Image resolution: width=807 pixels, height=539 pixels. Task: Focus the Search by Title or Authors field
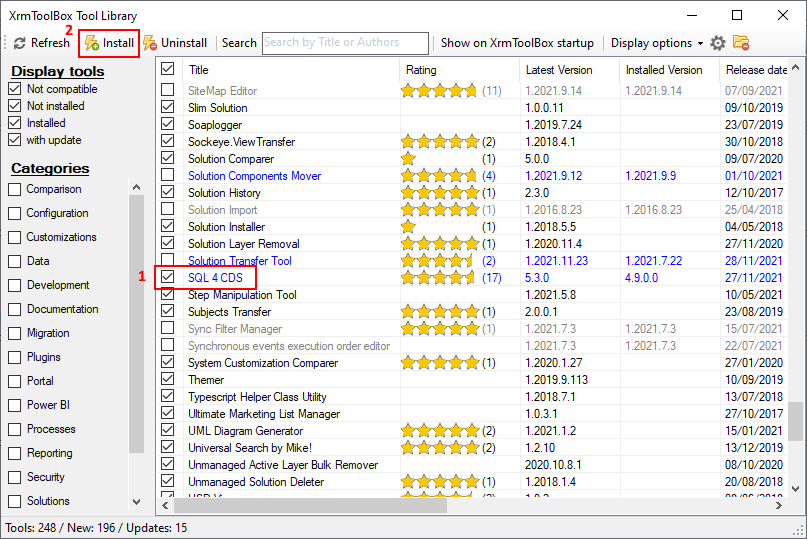pos(345,43)
